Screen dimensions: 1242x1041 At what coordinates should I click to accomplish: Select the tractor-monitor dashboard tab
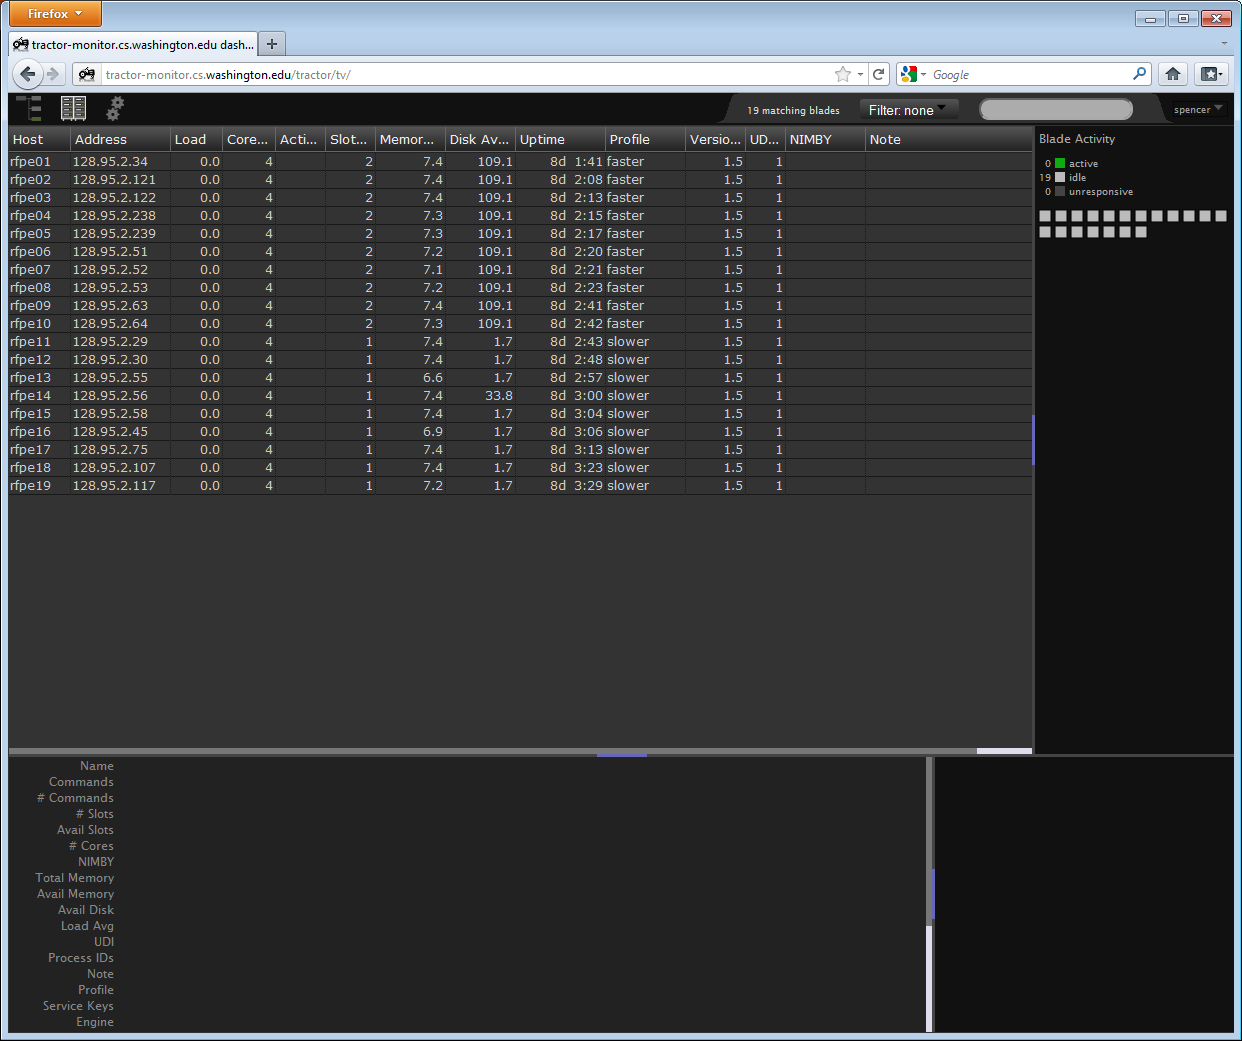pyautogui.click(x=133, y=44)
